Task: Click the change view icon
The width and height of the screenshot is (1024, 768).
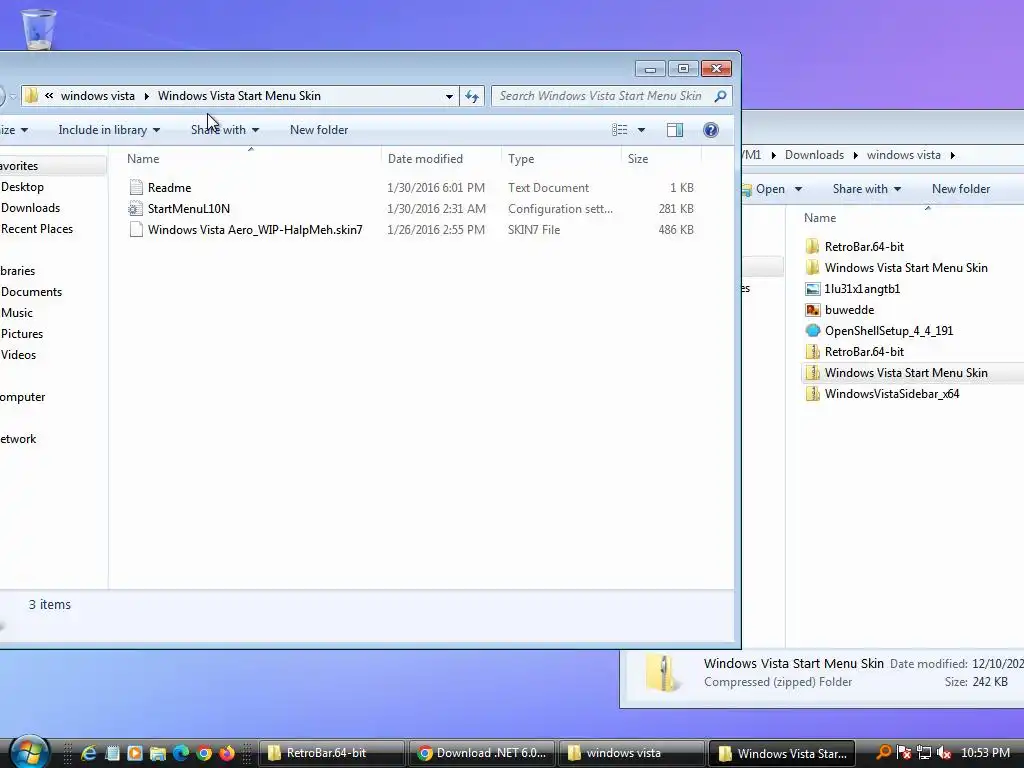Action: tap(619, 130)
